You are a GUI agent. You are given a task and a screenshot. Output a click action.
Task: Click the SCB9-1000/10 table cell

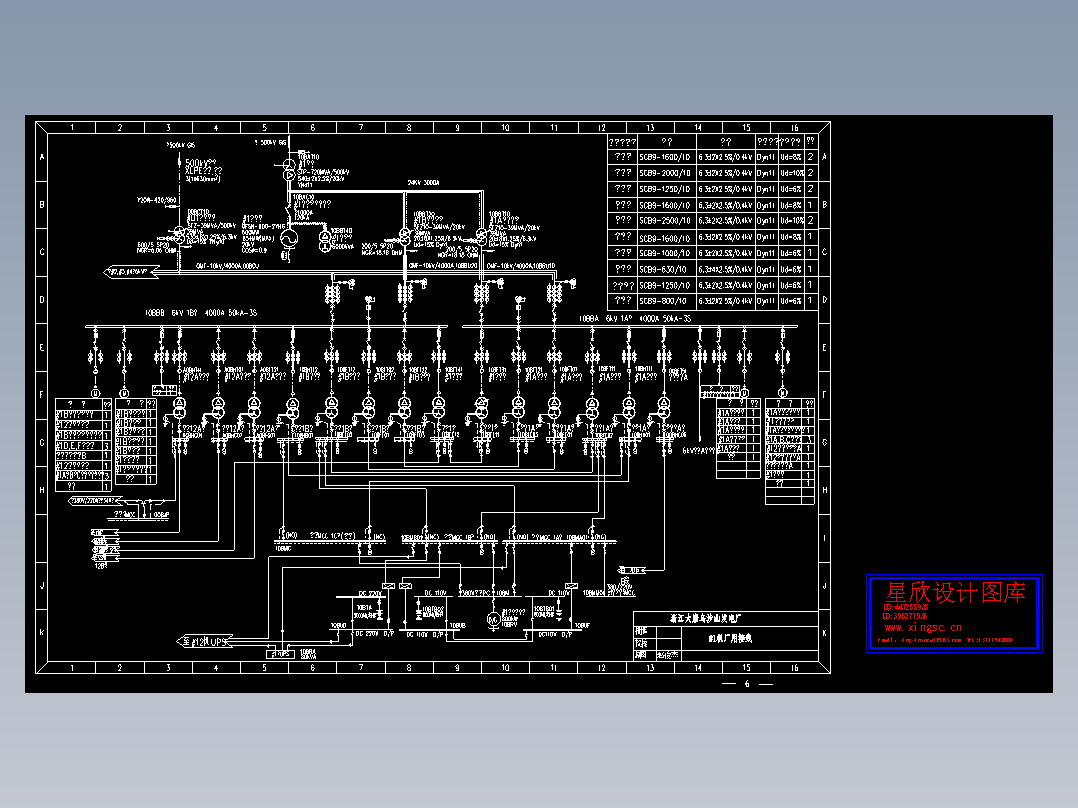click(x=665, y=253)
